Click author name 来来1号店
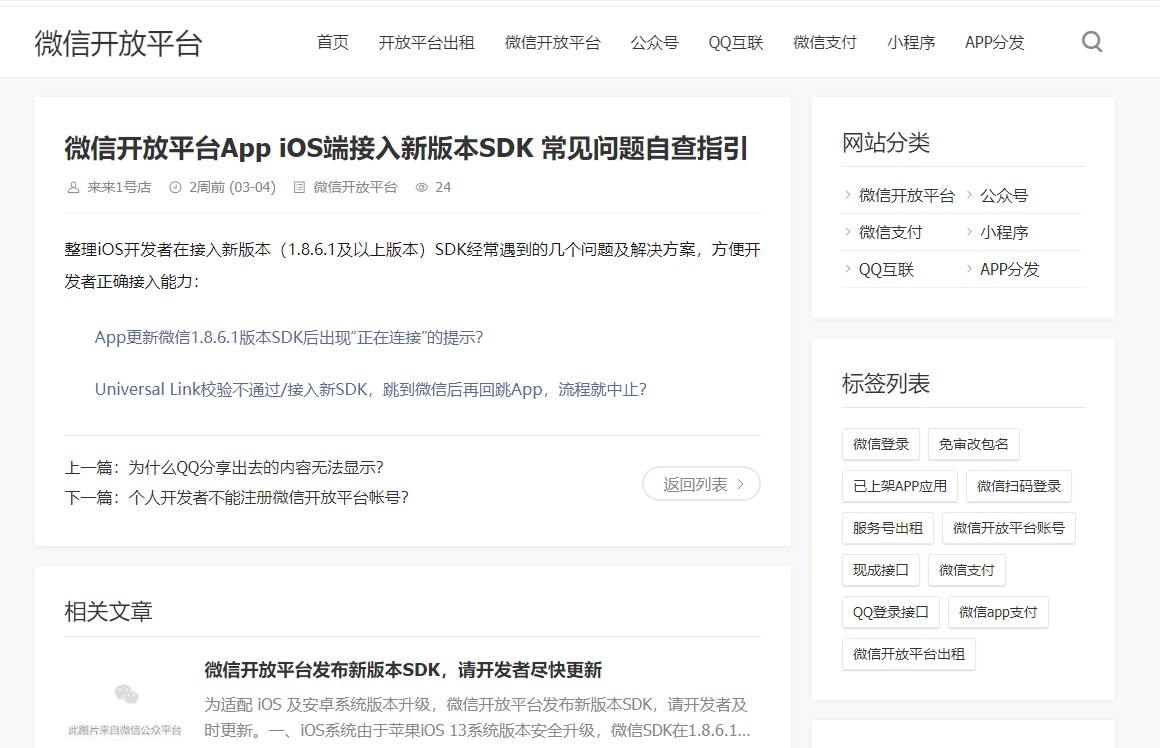The image size is (1160, 748). [x=119, y=187]
